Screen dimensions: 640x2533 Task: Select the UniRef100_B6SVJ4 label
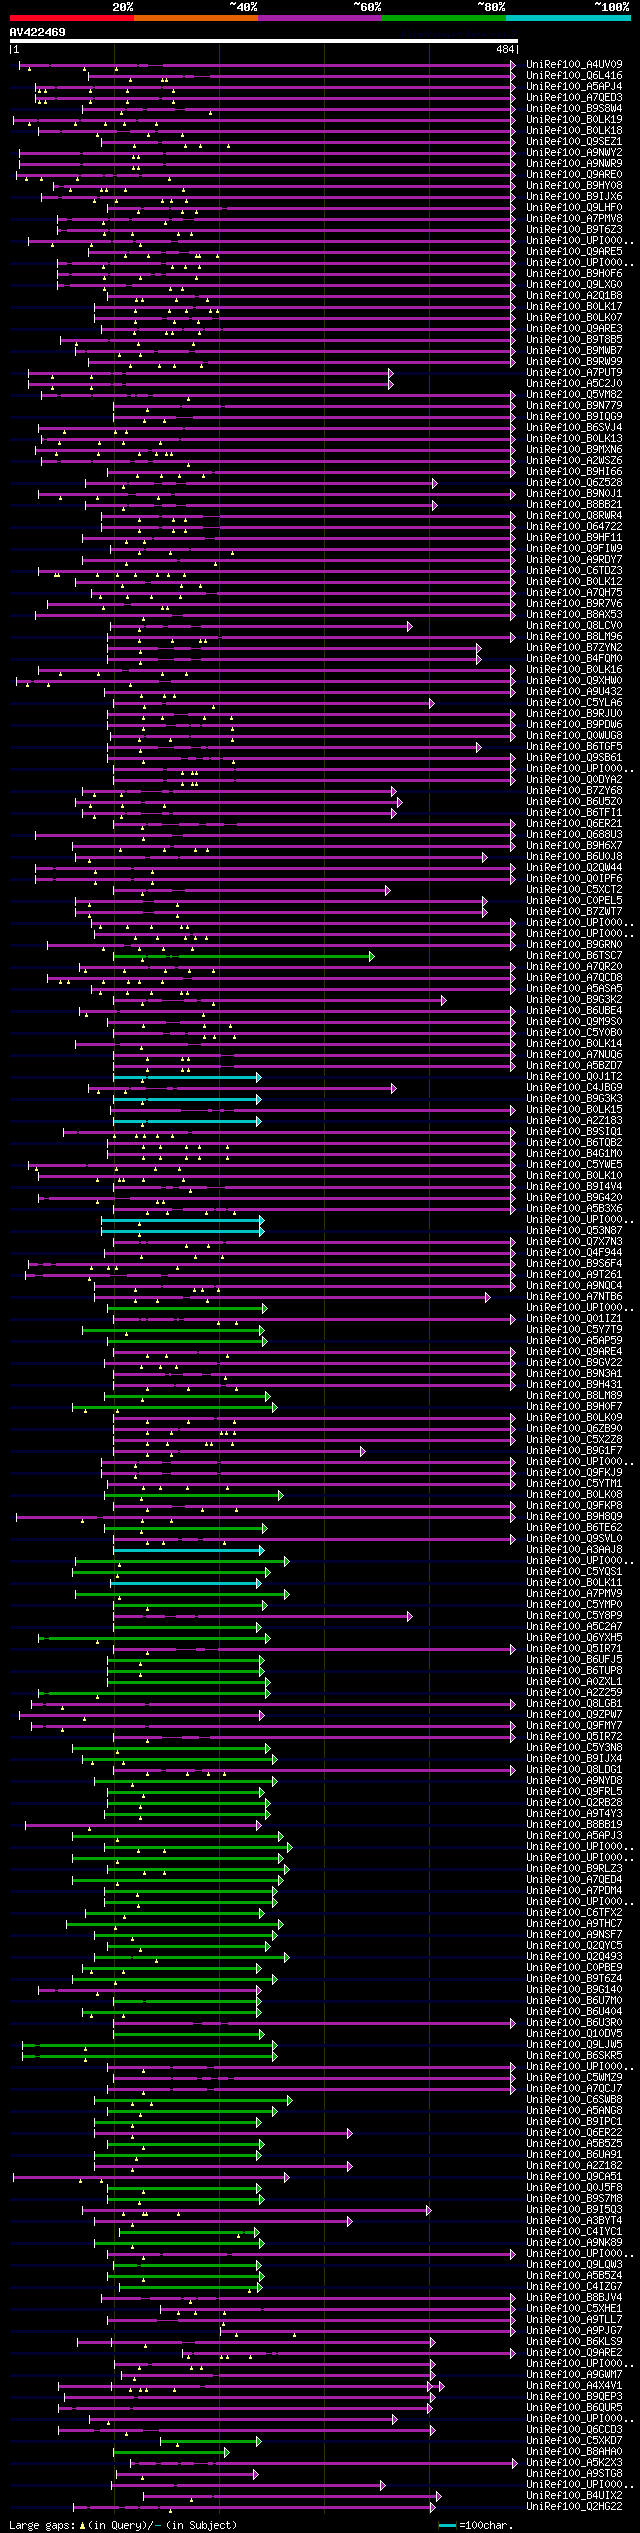tap(574, 428)
